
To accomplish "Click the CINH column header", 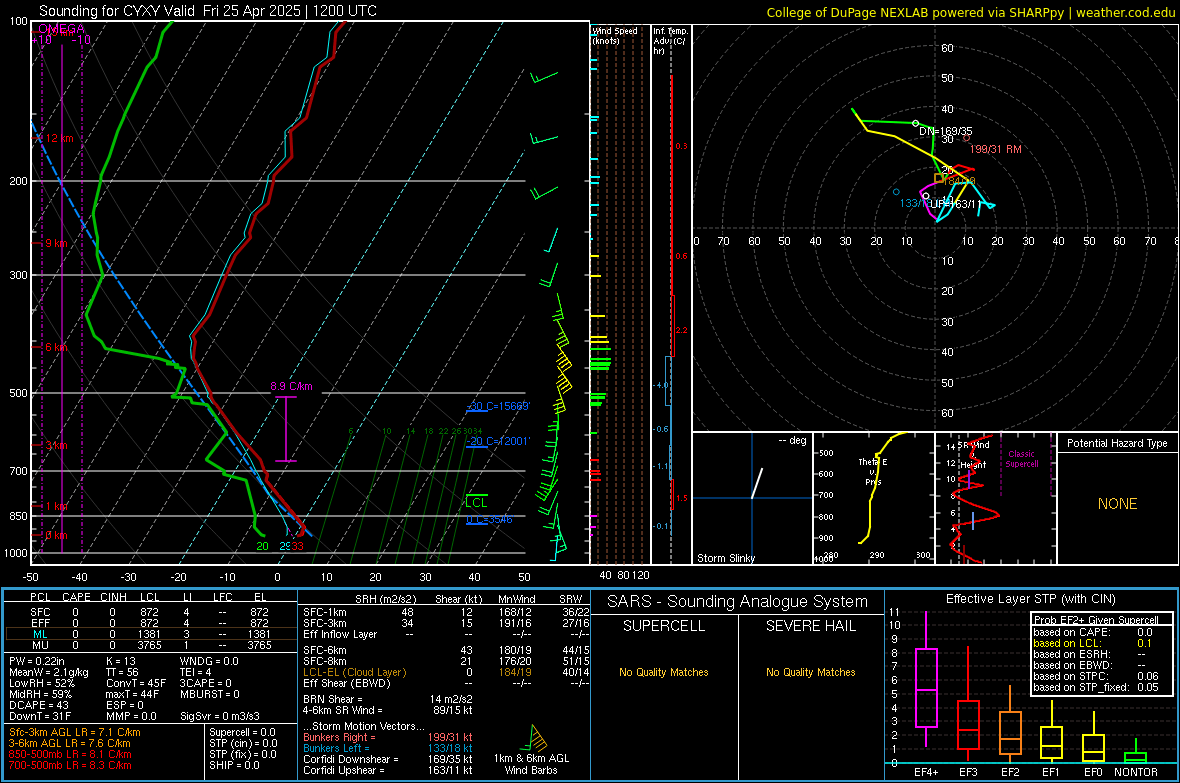I will tap(114, 597).
